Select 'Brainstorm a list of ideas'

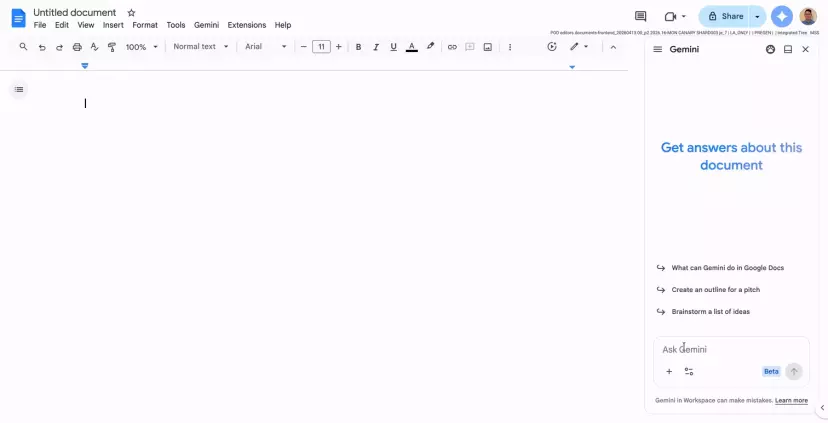coord(710,312)
